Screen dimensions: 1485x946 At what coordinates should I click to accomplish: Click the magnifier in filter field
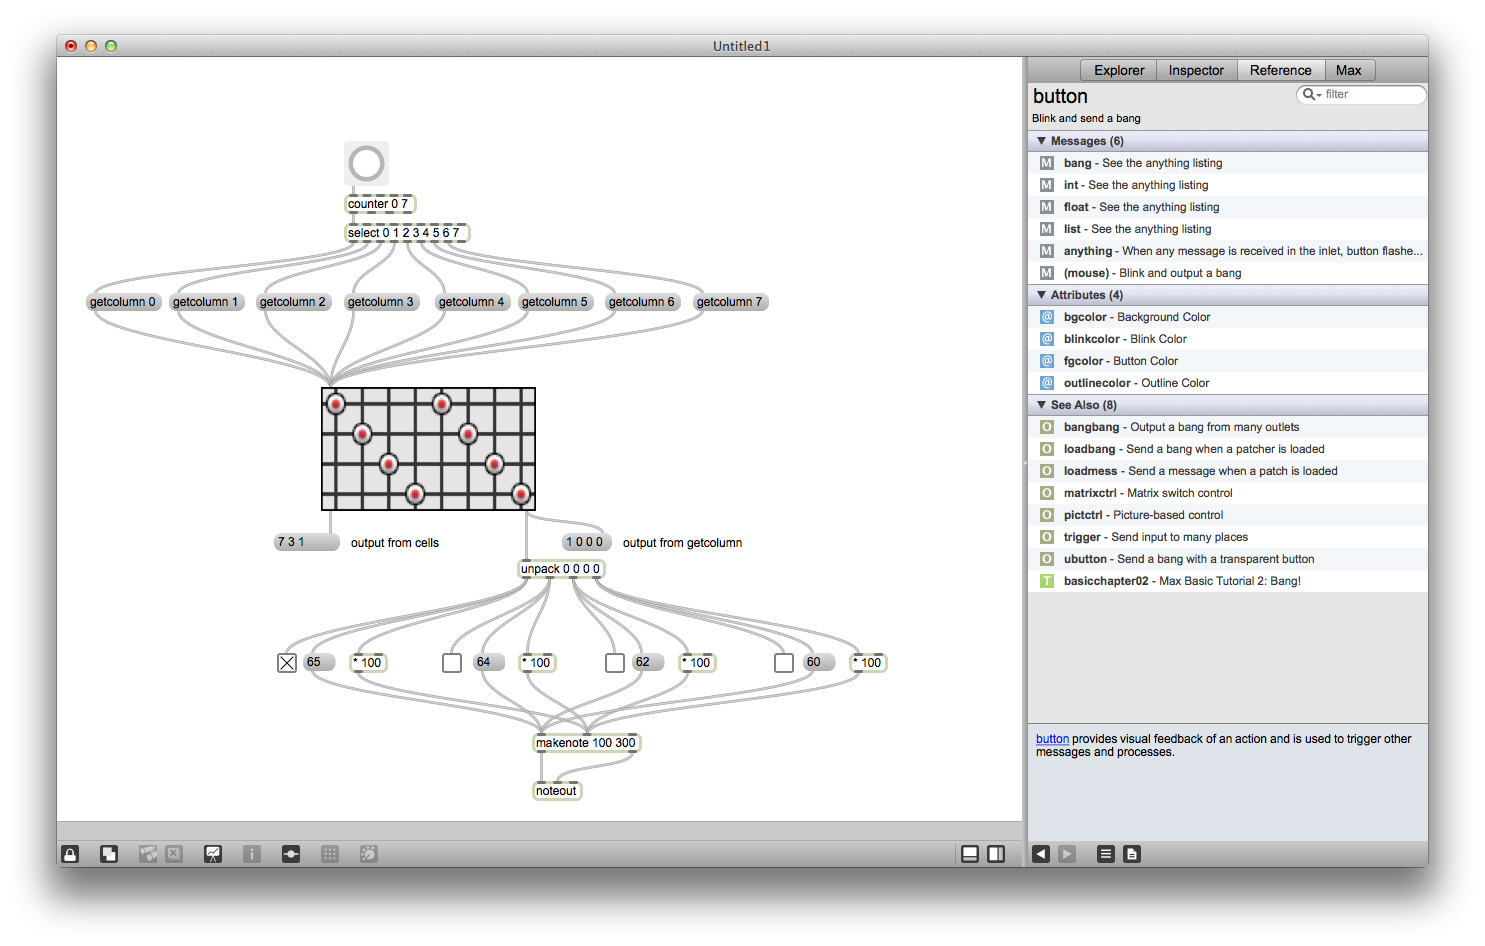pos(1310,94)
